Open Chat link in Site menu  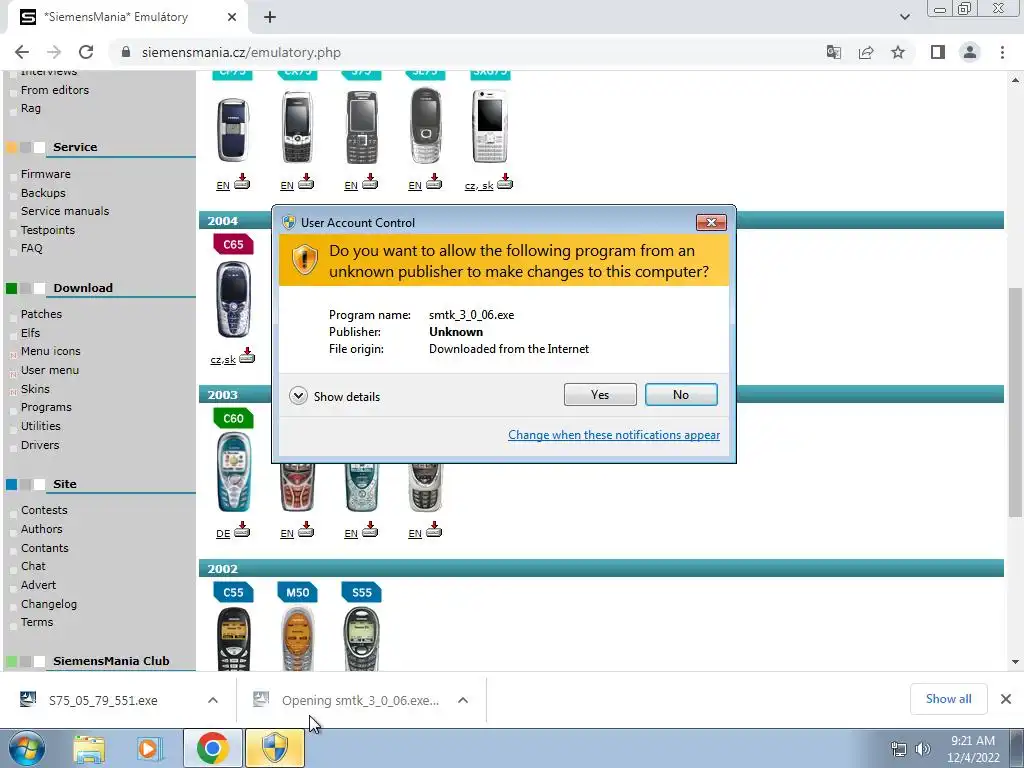[33, 566]
